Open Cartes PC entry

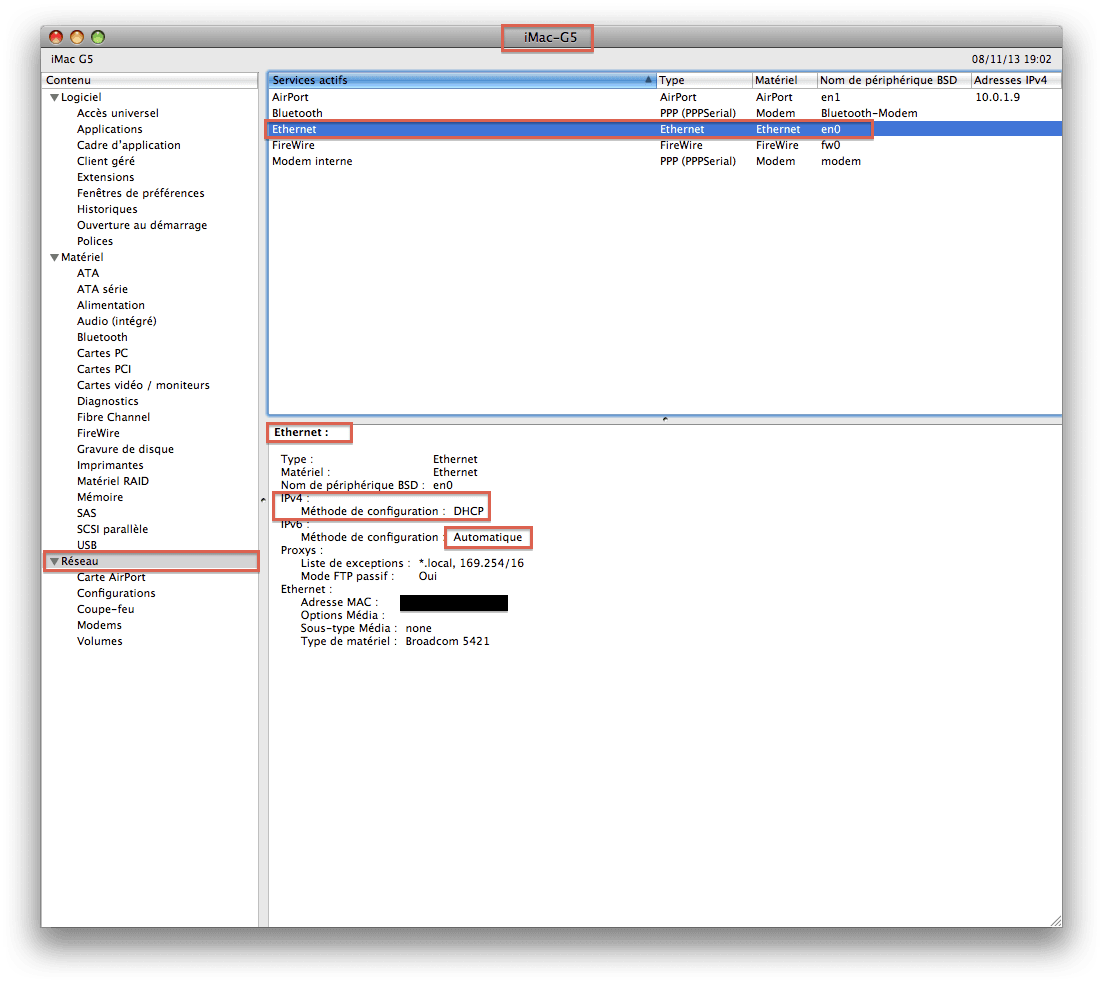point(103,353)
